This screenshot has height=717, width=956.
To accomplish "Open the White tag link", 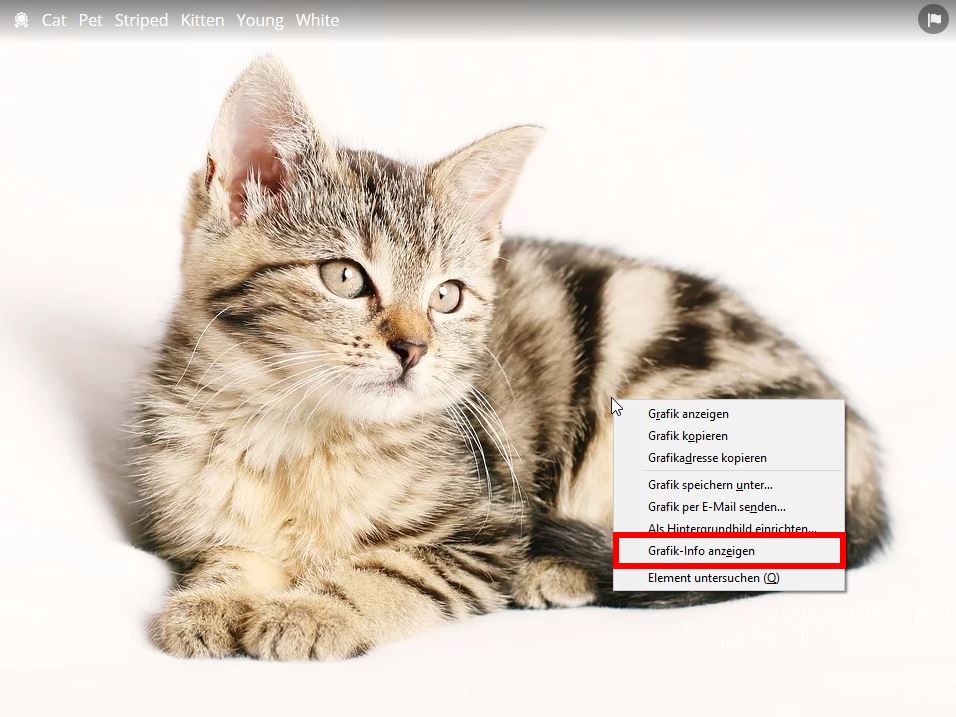I will [317, 20].
